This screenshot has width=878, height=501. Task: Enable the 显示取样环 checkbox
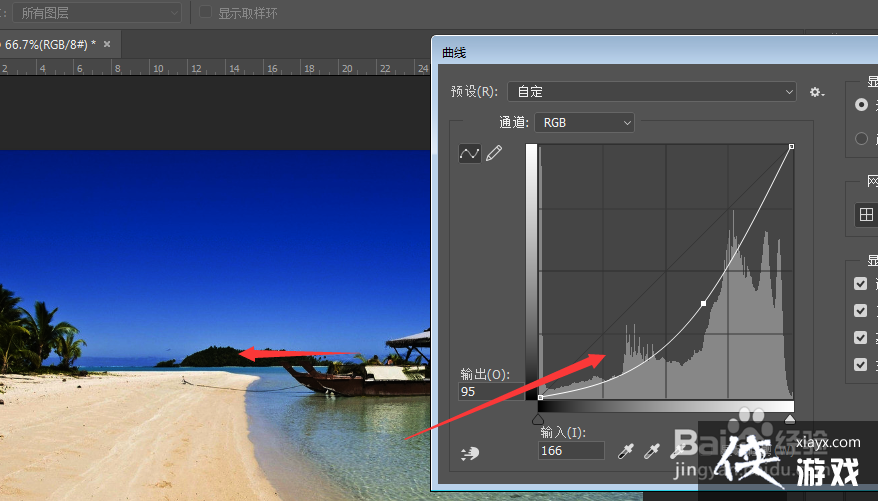pos(206,13)
